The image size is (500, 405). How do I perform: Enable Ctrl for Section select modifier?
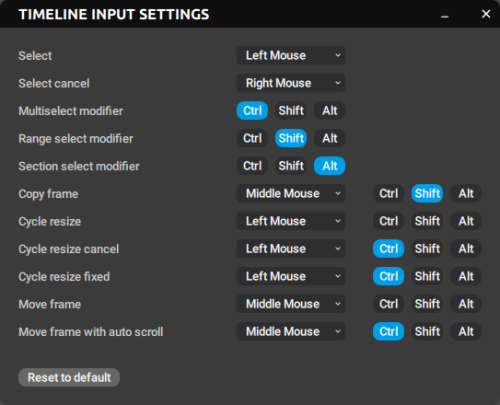point(252,166)
